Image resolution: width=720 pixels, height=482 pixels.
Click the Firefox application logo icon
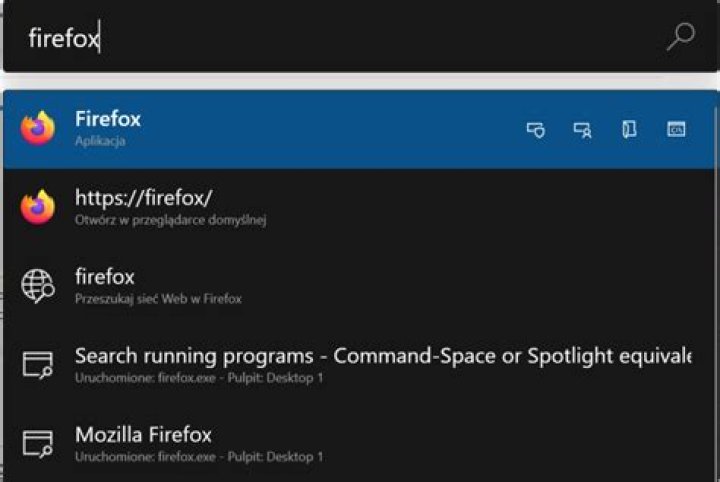pyautogui.click(x=38, y=129)
